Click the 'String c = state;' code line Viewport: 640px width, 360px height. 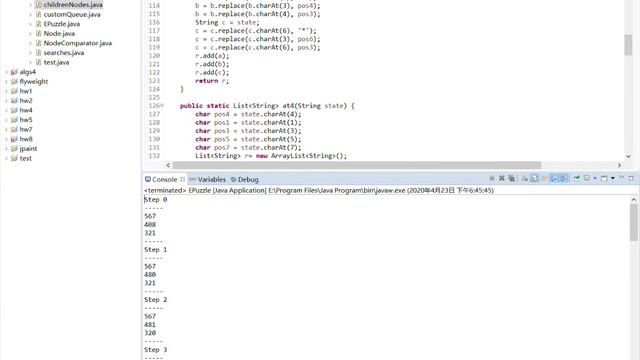tap(227, 22)
